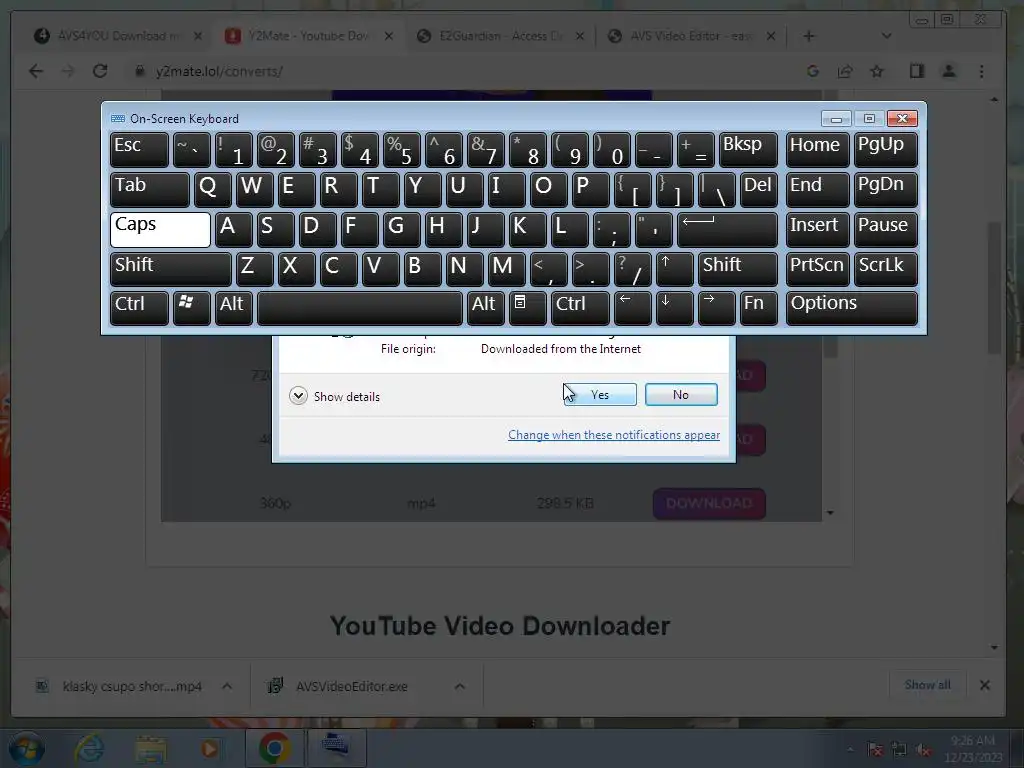This screenshot has height=768, width=1024.
Task: Tap the Esc key on On-Screen Keyboard
Action: (139, 150)
